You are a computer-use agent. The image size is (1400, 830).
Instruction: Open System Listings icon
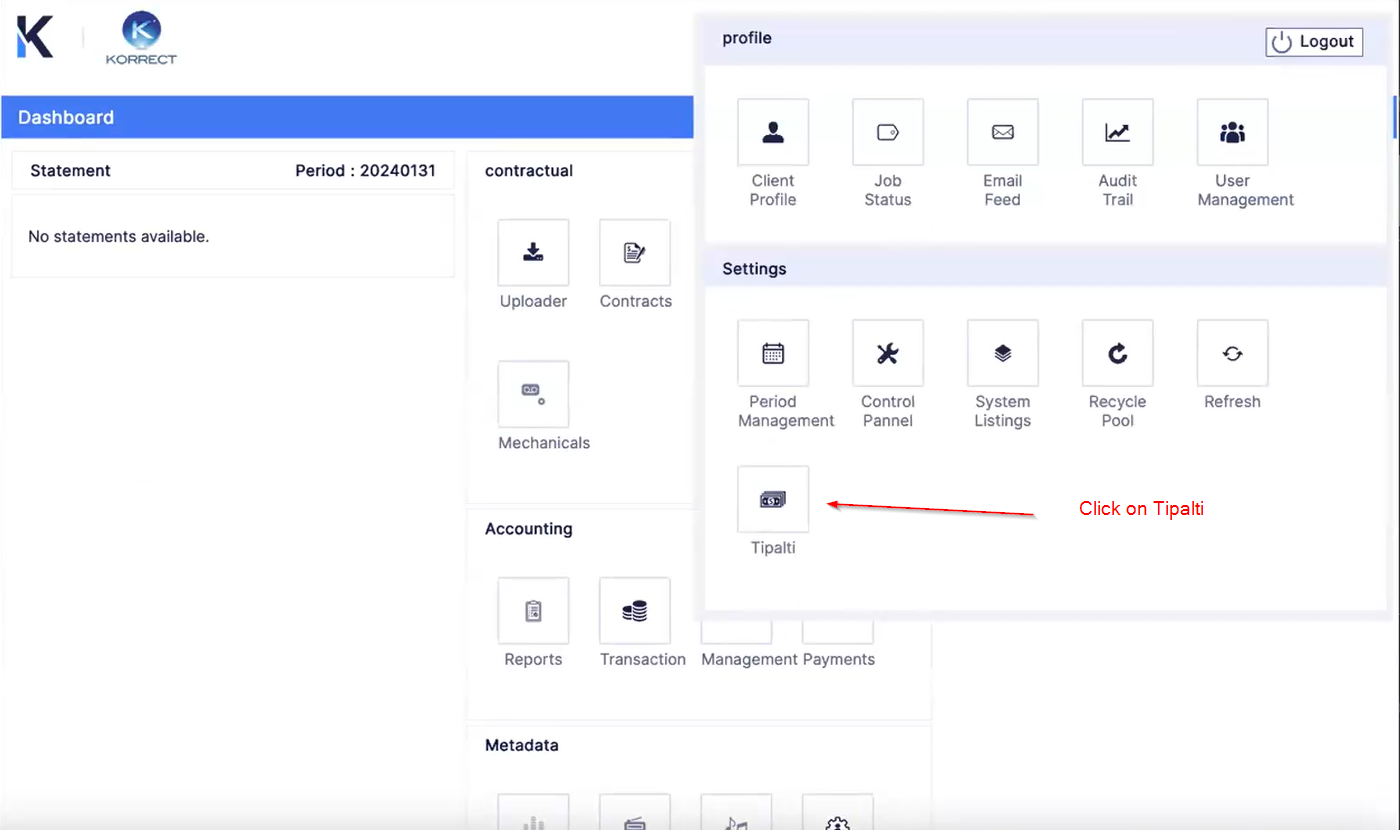click(1002, 353)
